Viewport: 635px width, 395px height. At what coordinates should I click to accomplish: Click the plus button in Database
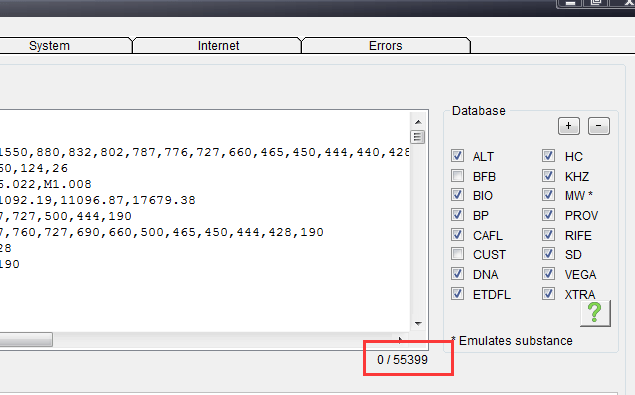(569, 126)
